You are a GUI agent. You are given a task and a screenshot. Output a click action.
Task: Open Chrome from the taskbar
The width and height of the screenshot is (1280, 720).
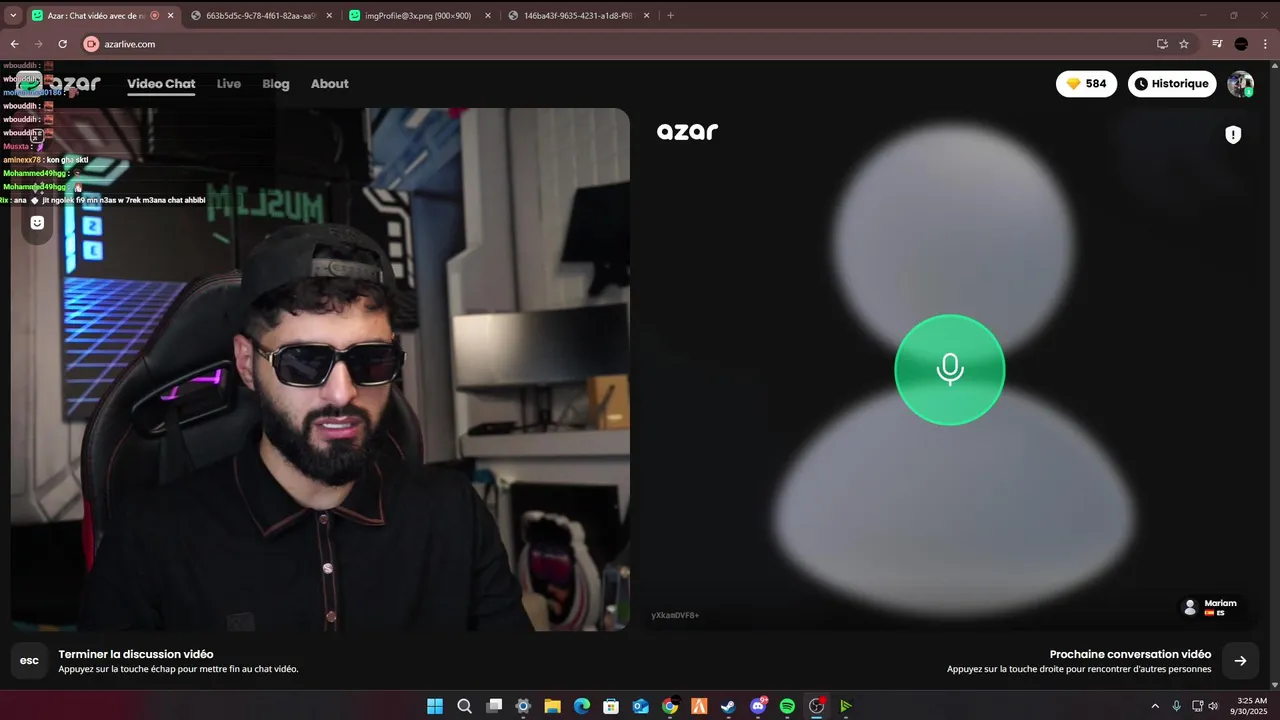point(670,706)
